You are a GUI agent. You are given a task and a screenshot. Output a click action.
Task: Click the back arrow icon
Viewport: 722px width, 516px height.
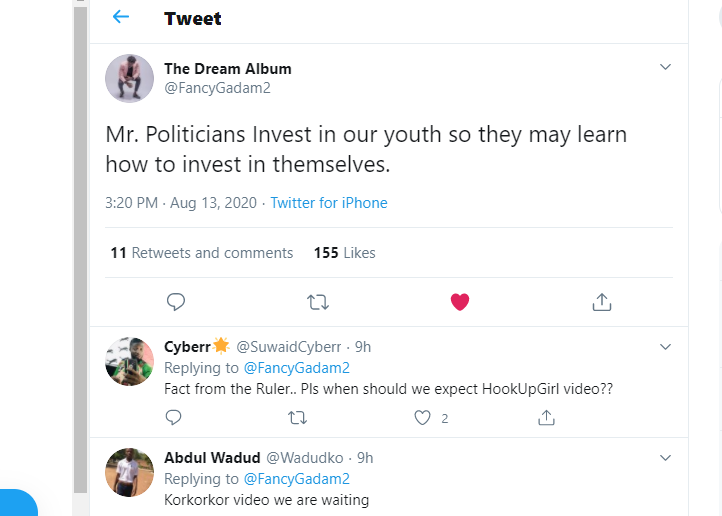tap(121, 17)
